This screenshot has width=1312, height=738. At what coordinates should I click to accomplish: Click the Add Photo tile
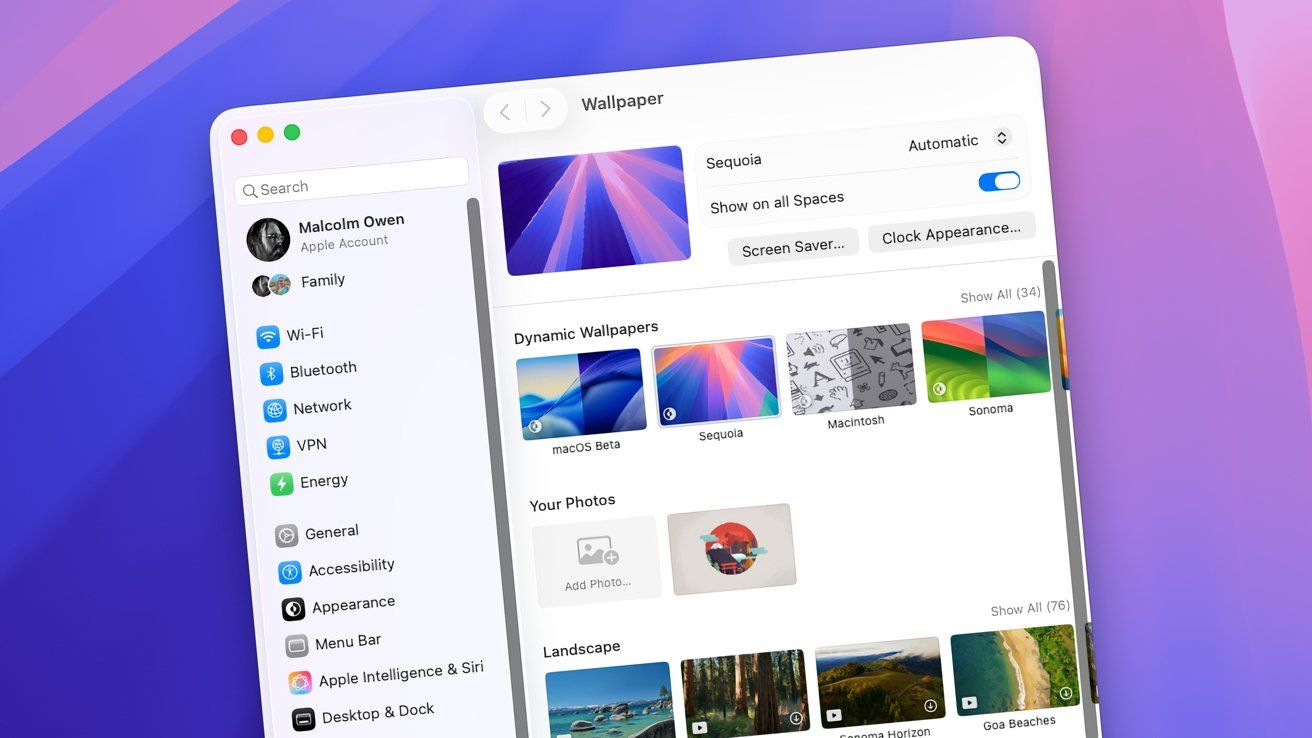click(597, 560)
